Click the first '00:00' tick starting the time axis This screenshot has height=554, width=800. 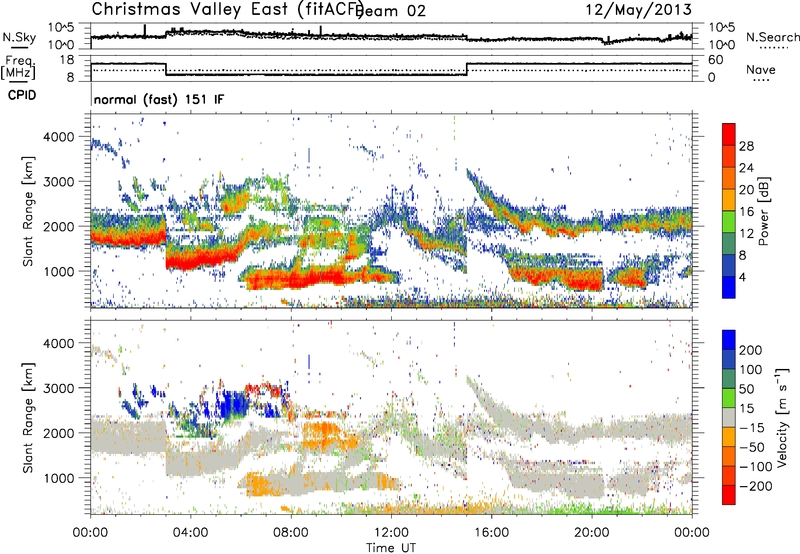coord(90,533)
